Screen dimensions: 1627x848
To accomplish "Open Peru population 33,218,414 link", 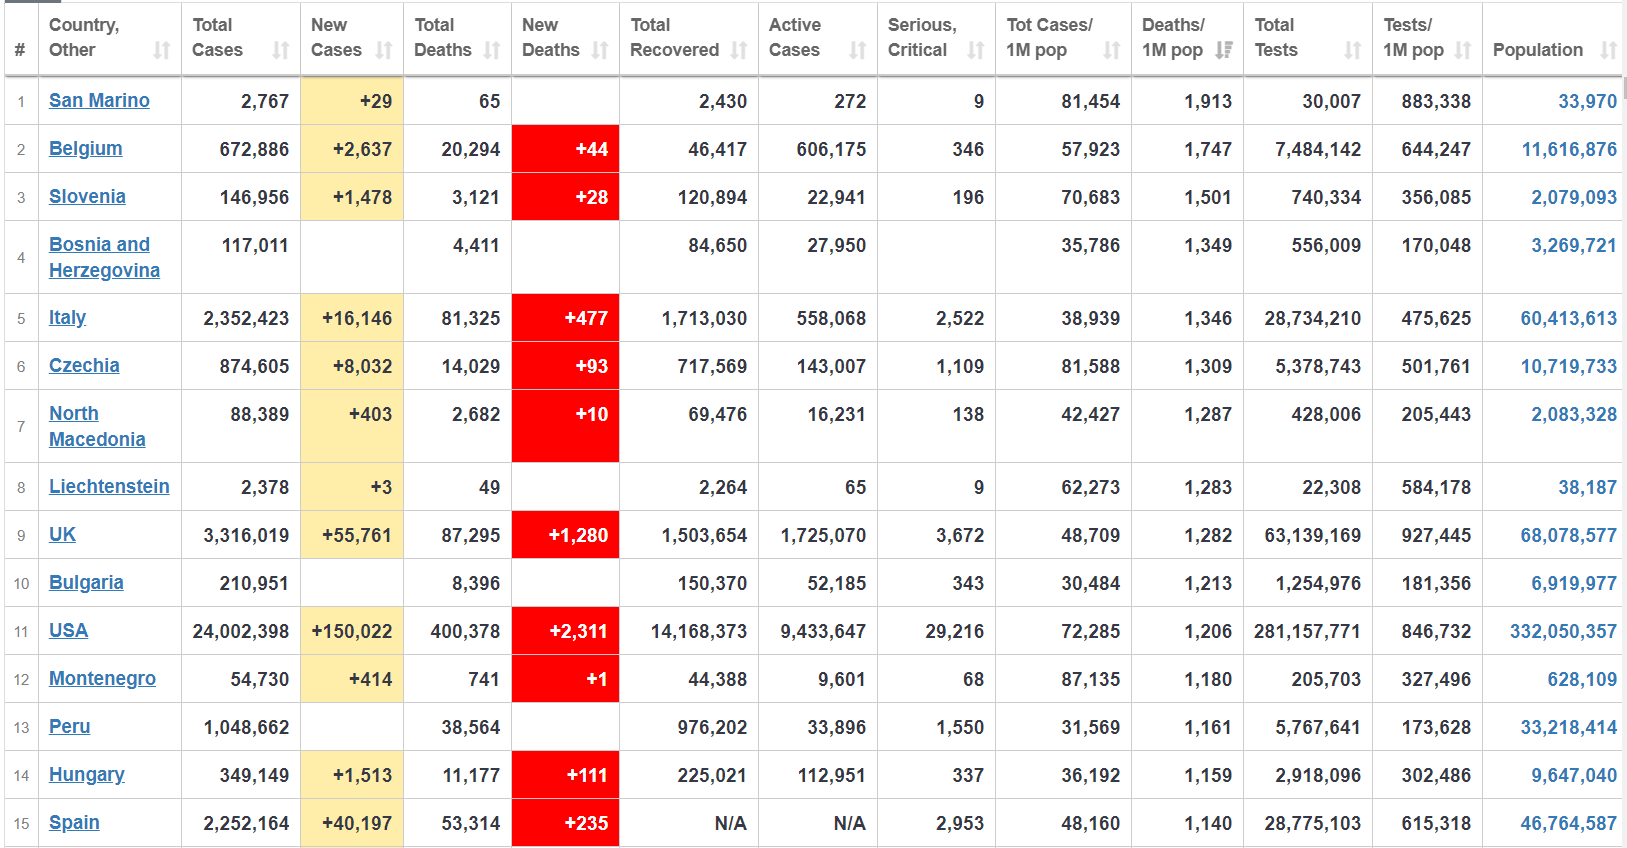I will click(1568, 727).
